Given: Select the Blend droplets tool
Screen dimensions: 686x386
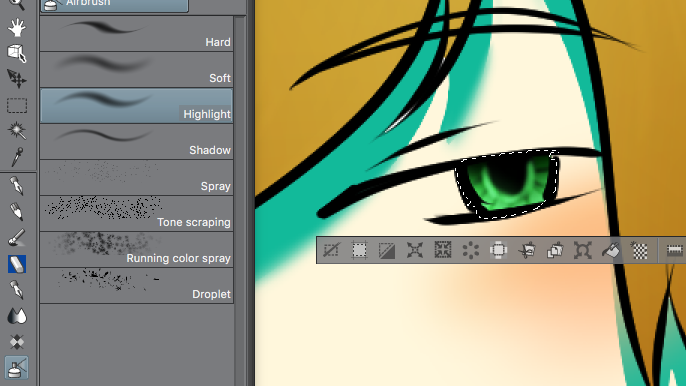Looking at the screenshot, I should point(17,316).
